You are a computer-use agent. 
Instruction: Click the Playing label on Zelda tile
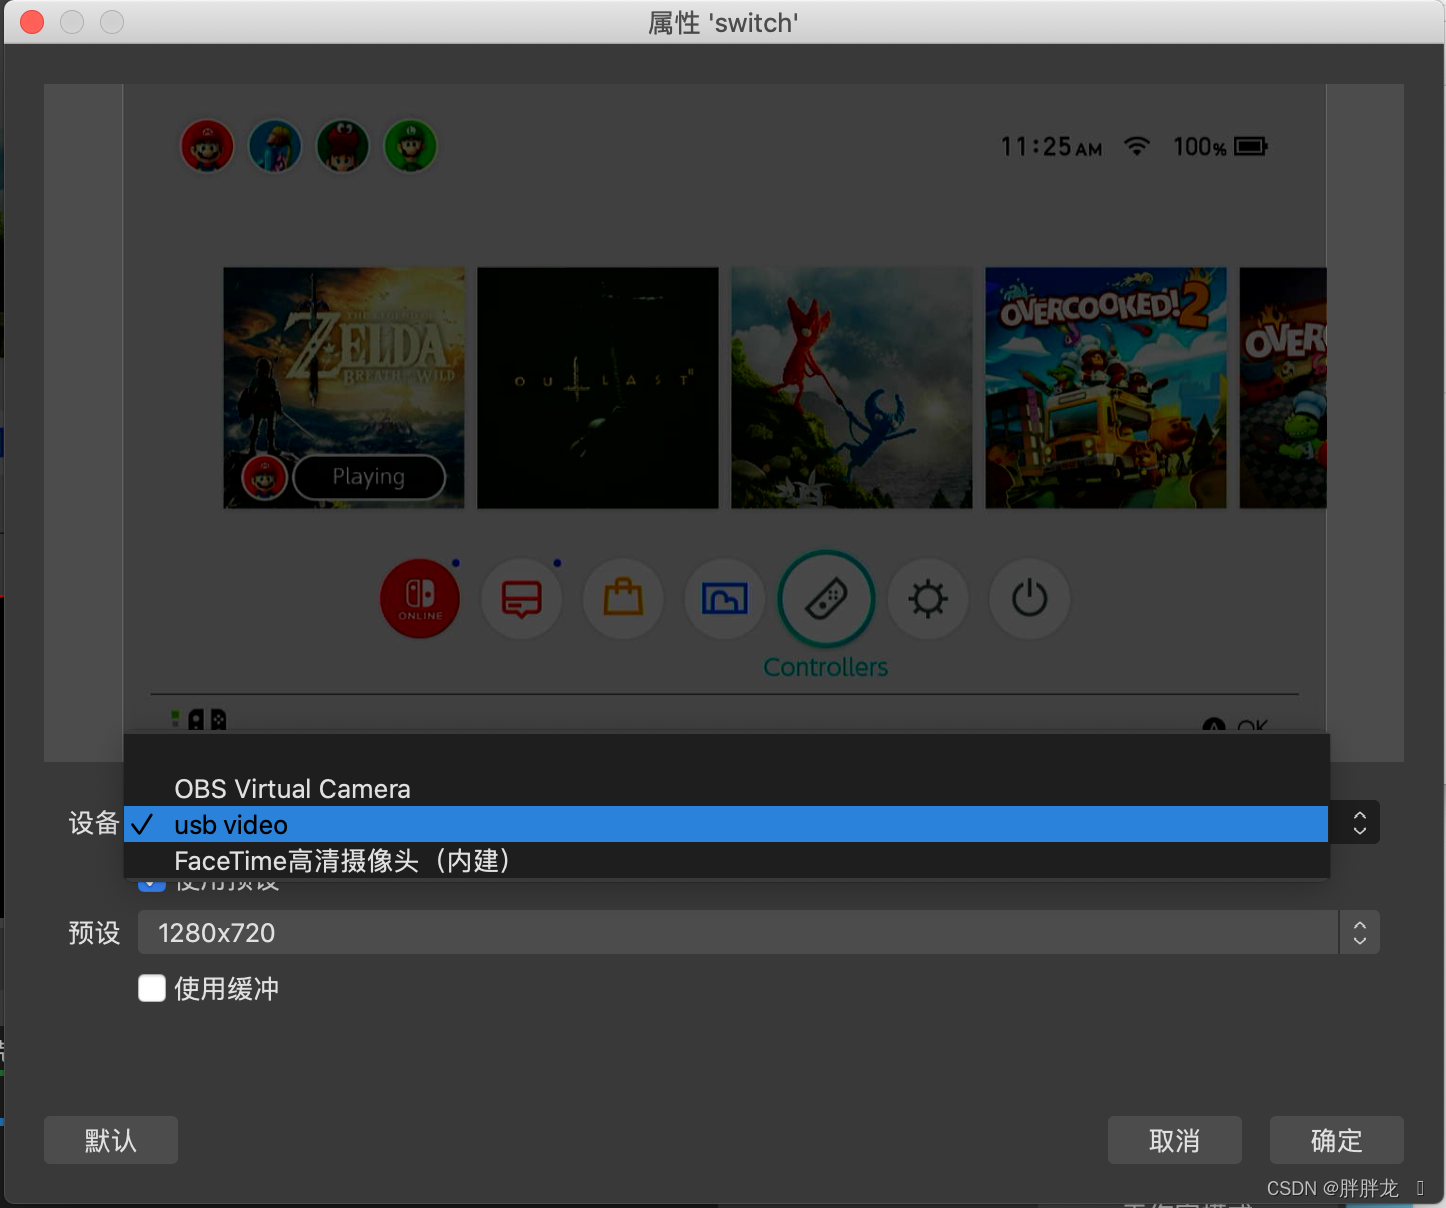pos(369,477)
